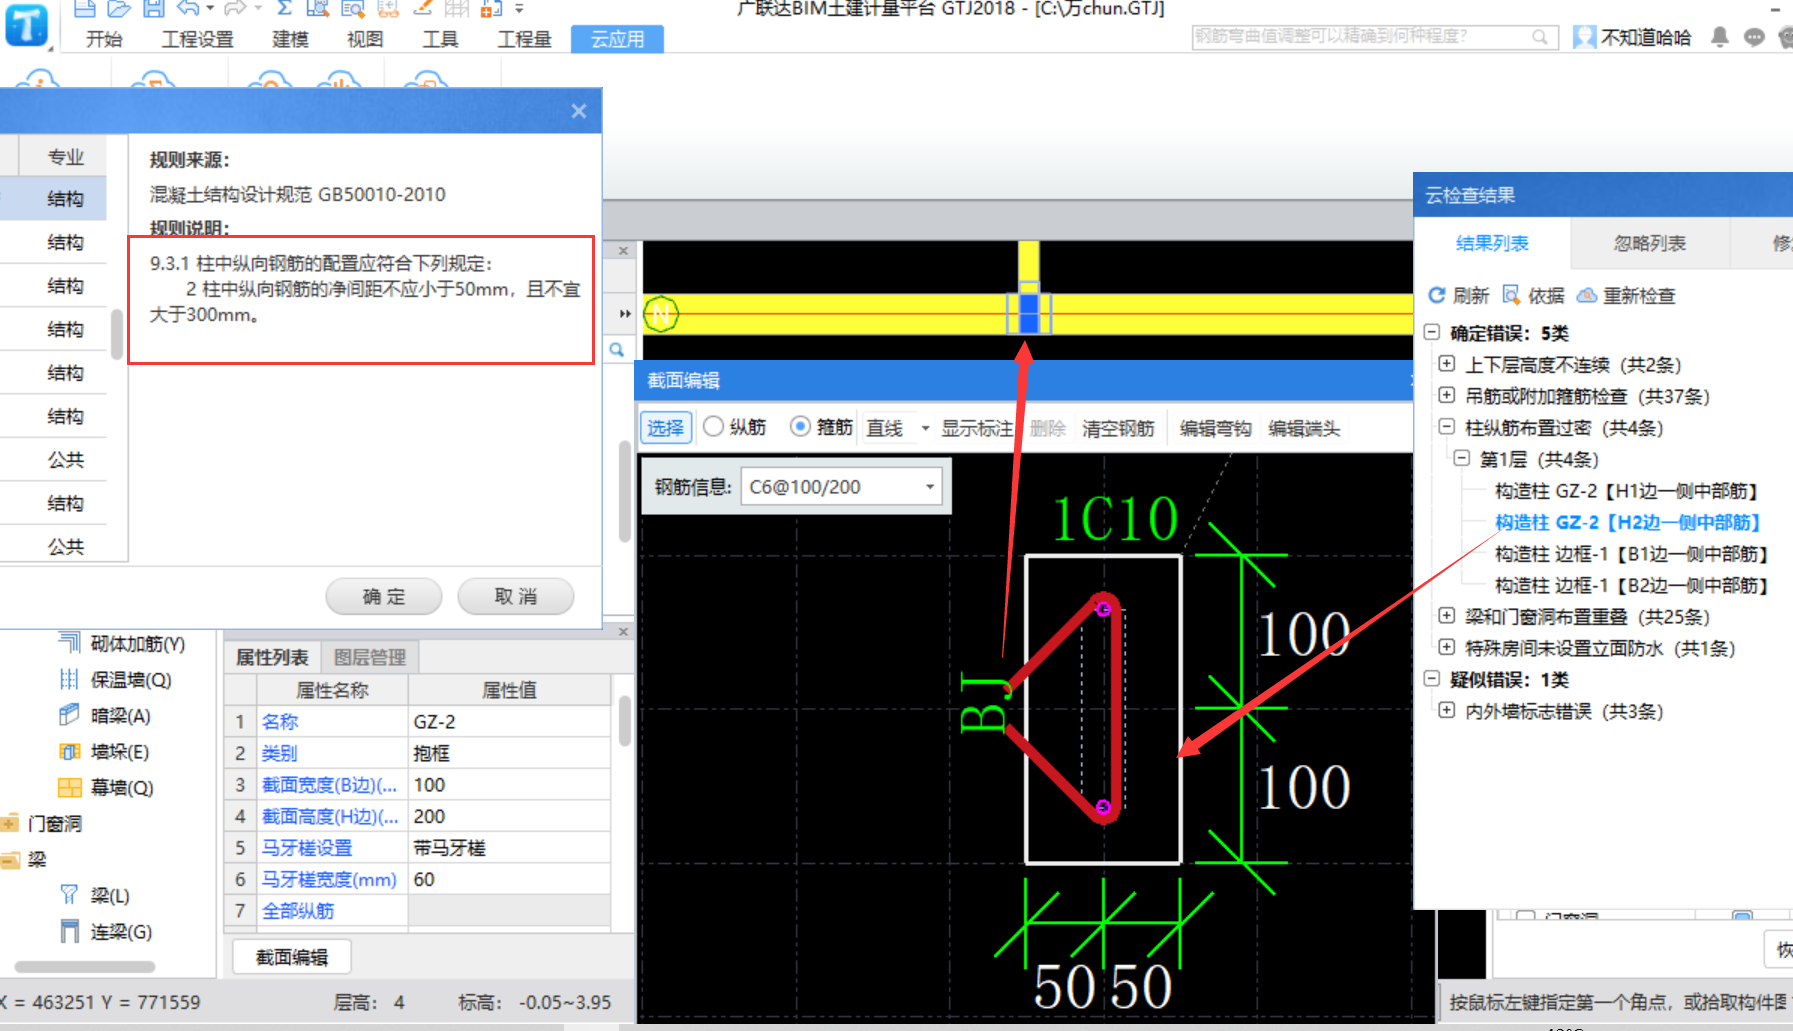Collapse the 柱纵筋布置过密 tree node
The image size is (1793, 1031).
coord(1446,427)
